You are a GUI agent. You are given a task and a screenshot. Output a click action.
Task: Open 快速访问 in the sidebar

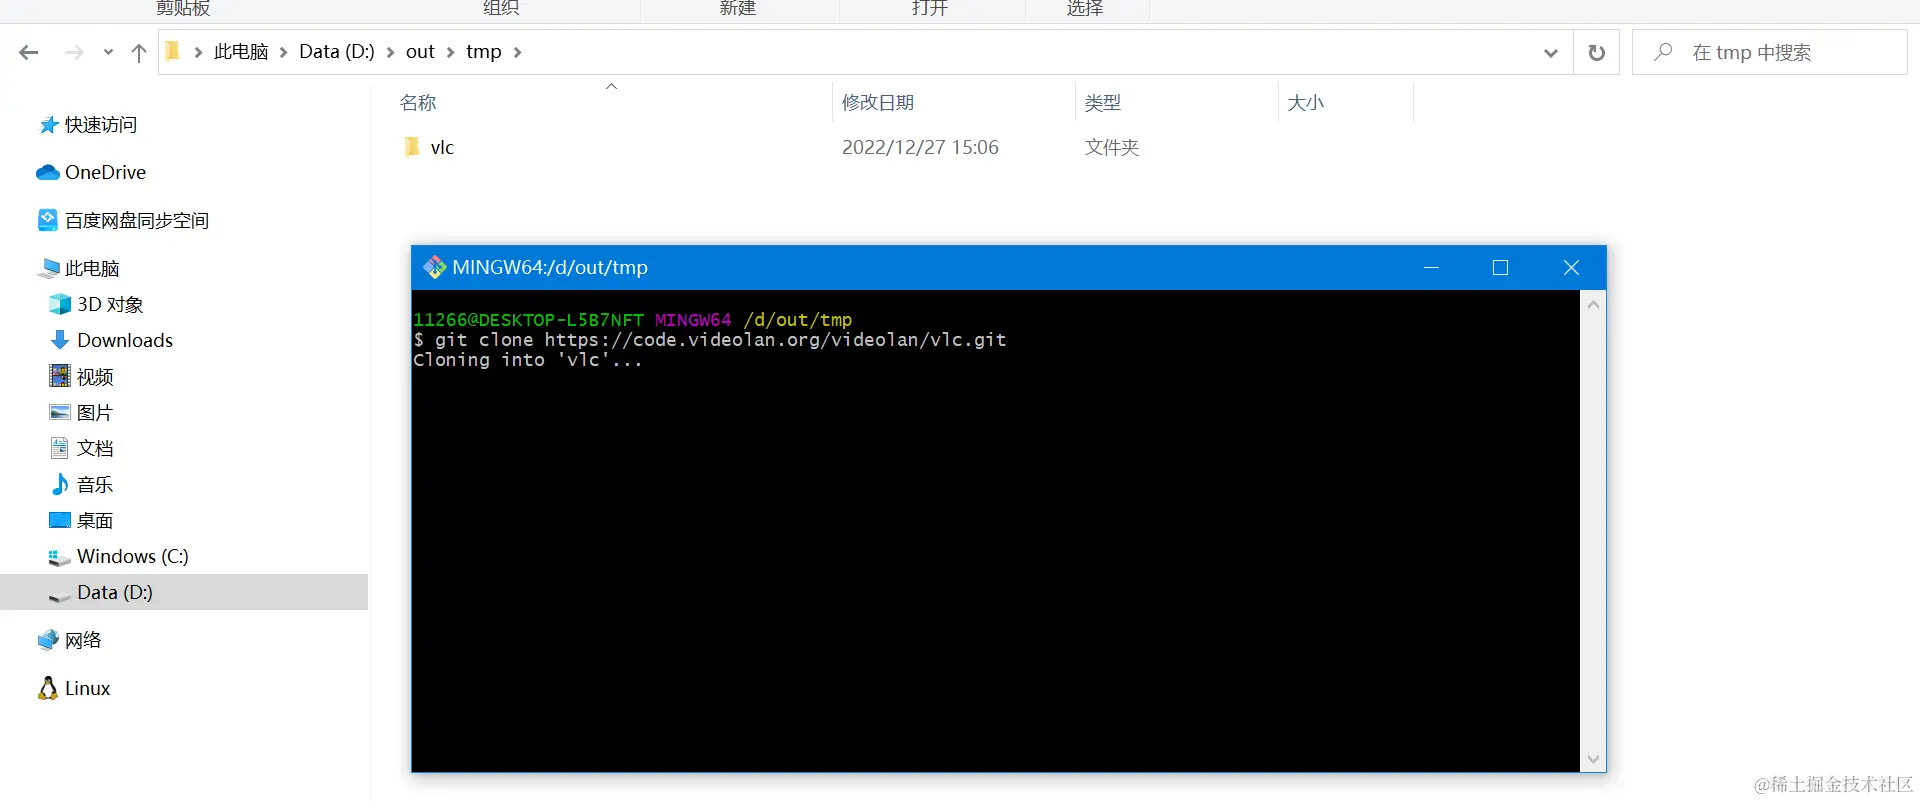click(x=100, y=125)
